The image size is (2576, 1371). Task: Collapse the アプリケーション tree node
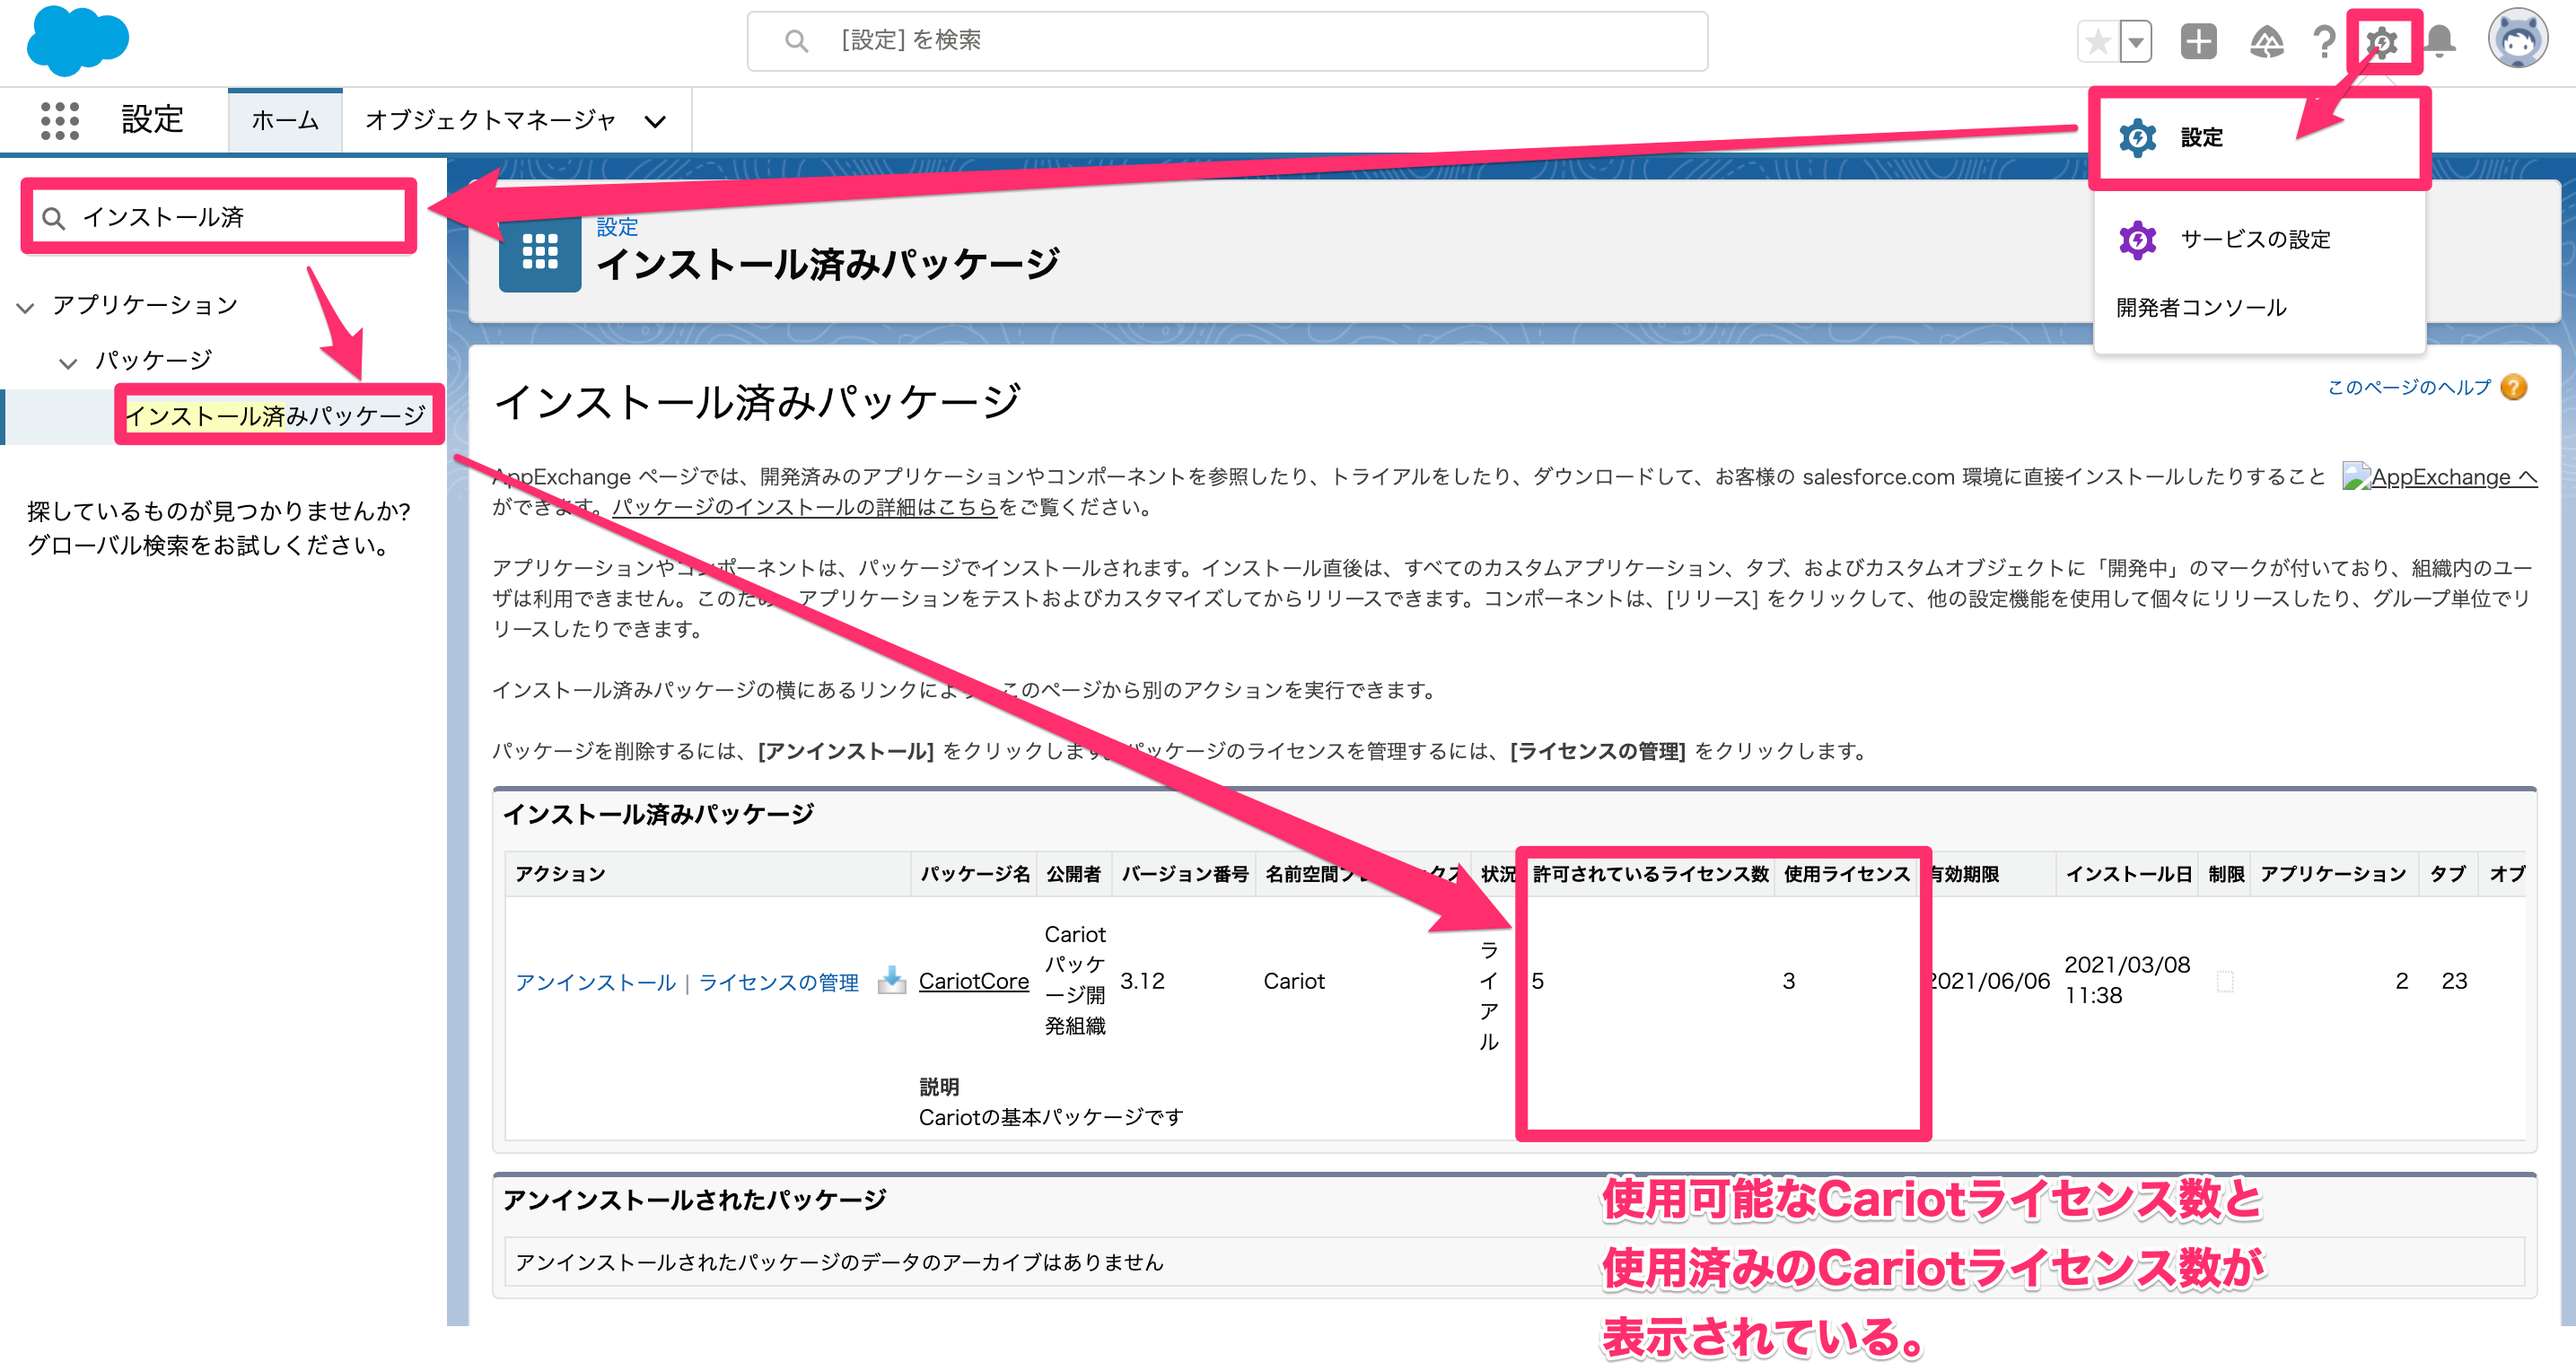coord(26,307)
